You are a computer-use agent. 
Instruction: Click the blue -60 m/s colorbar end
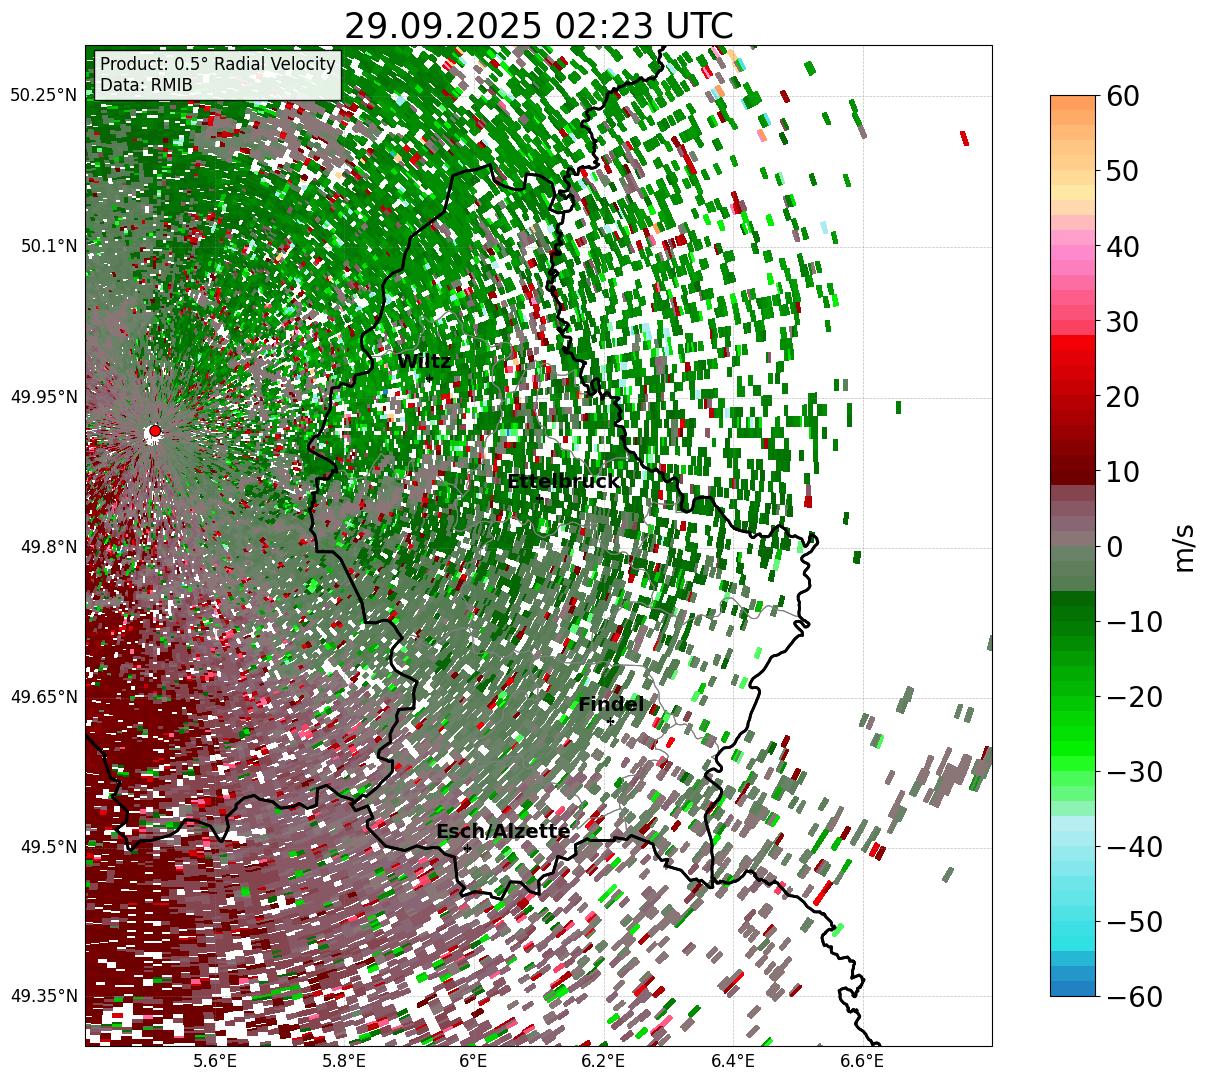pyautogui.click(x=1073, y=988)
